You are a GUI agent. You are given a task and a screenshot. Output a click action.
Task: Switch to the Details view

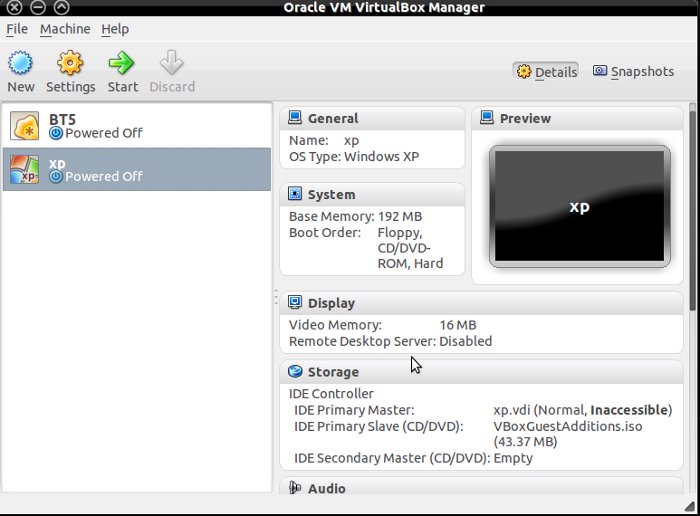point(546,71)
